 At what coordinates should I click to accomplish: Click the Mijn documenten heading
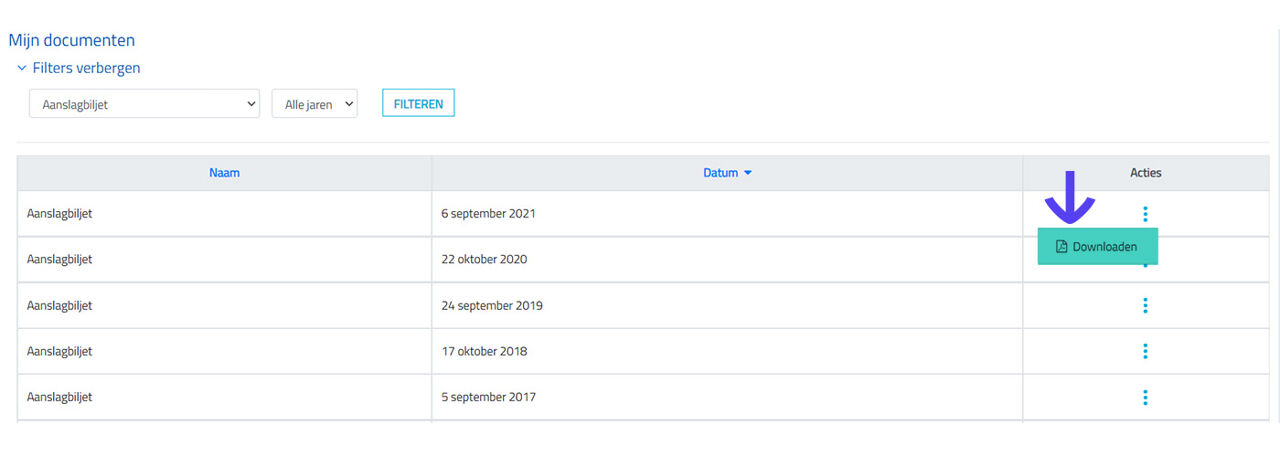72,41
